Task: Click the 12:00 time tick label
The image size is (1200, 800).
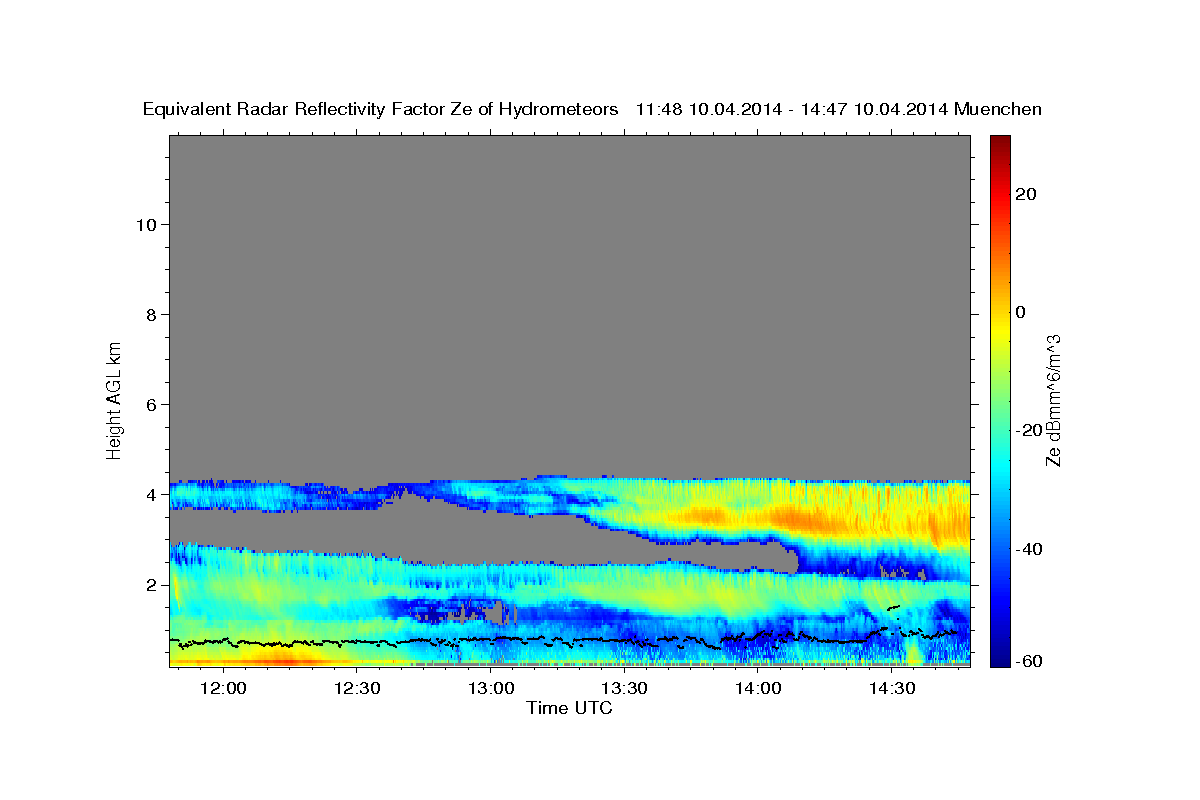Action: pos(223,689)
